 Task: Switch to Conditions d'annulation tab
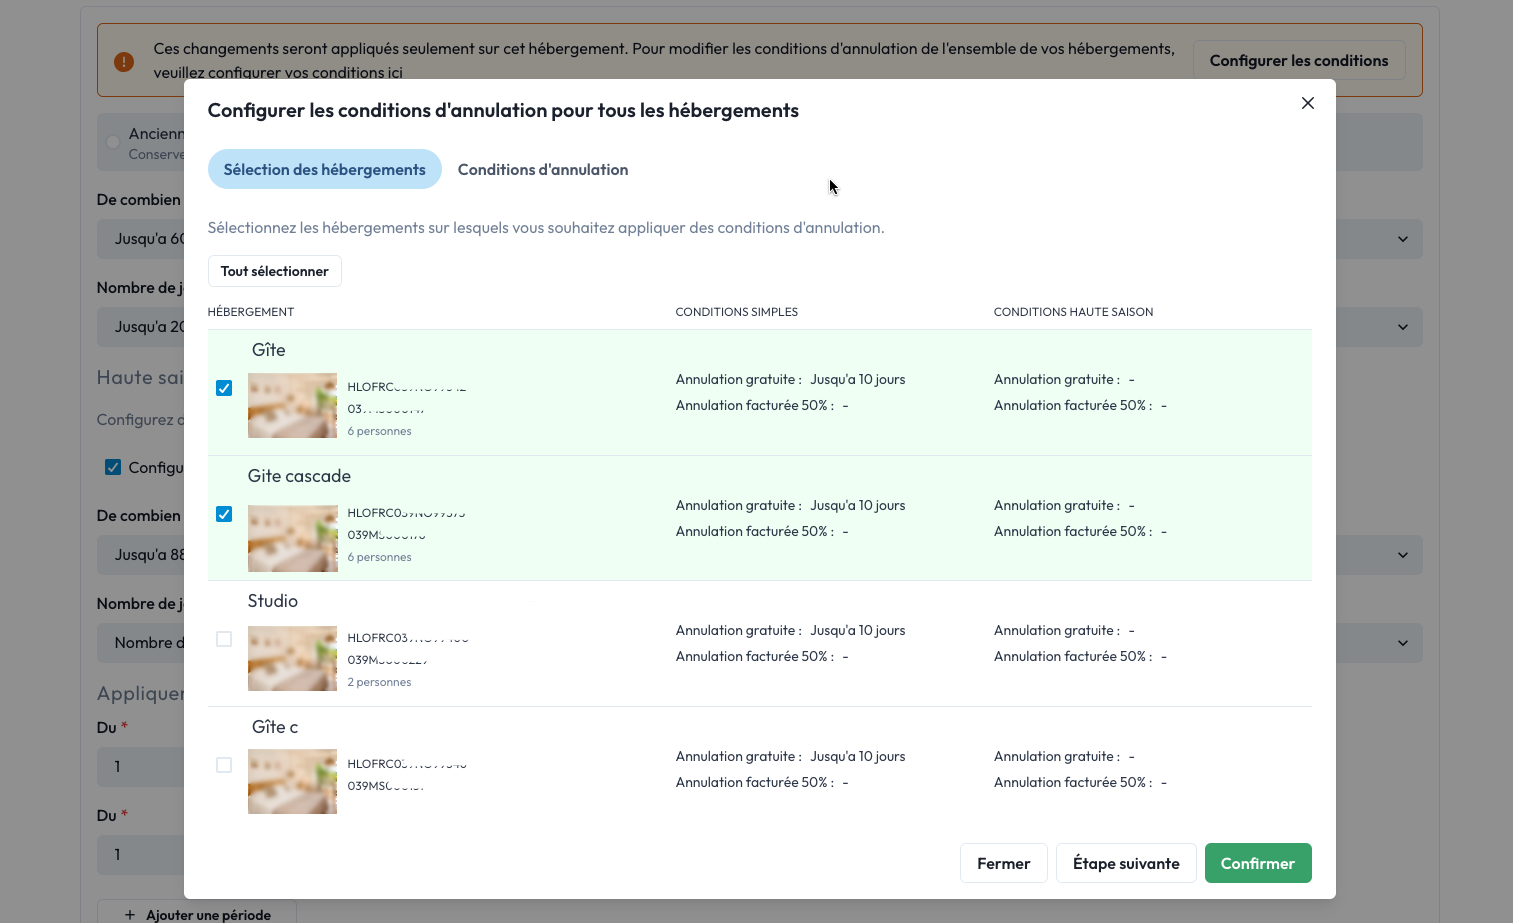543,169
